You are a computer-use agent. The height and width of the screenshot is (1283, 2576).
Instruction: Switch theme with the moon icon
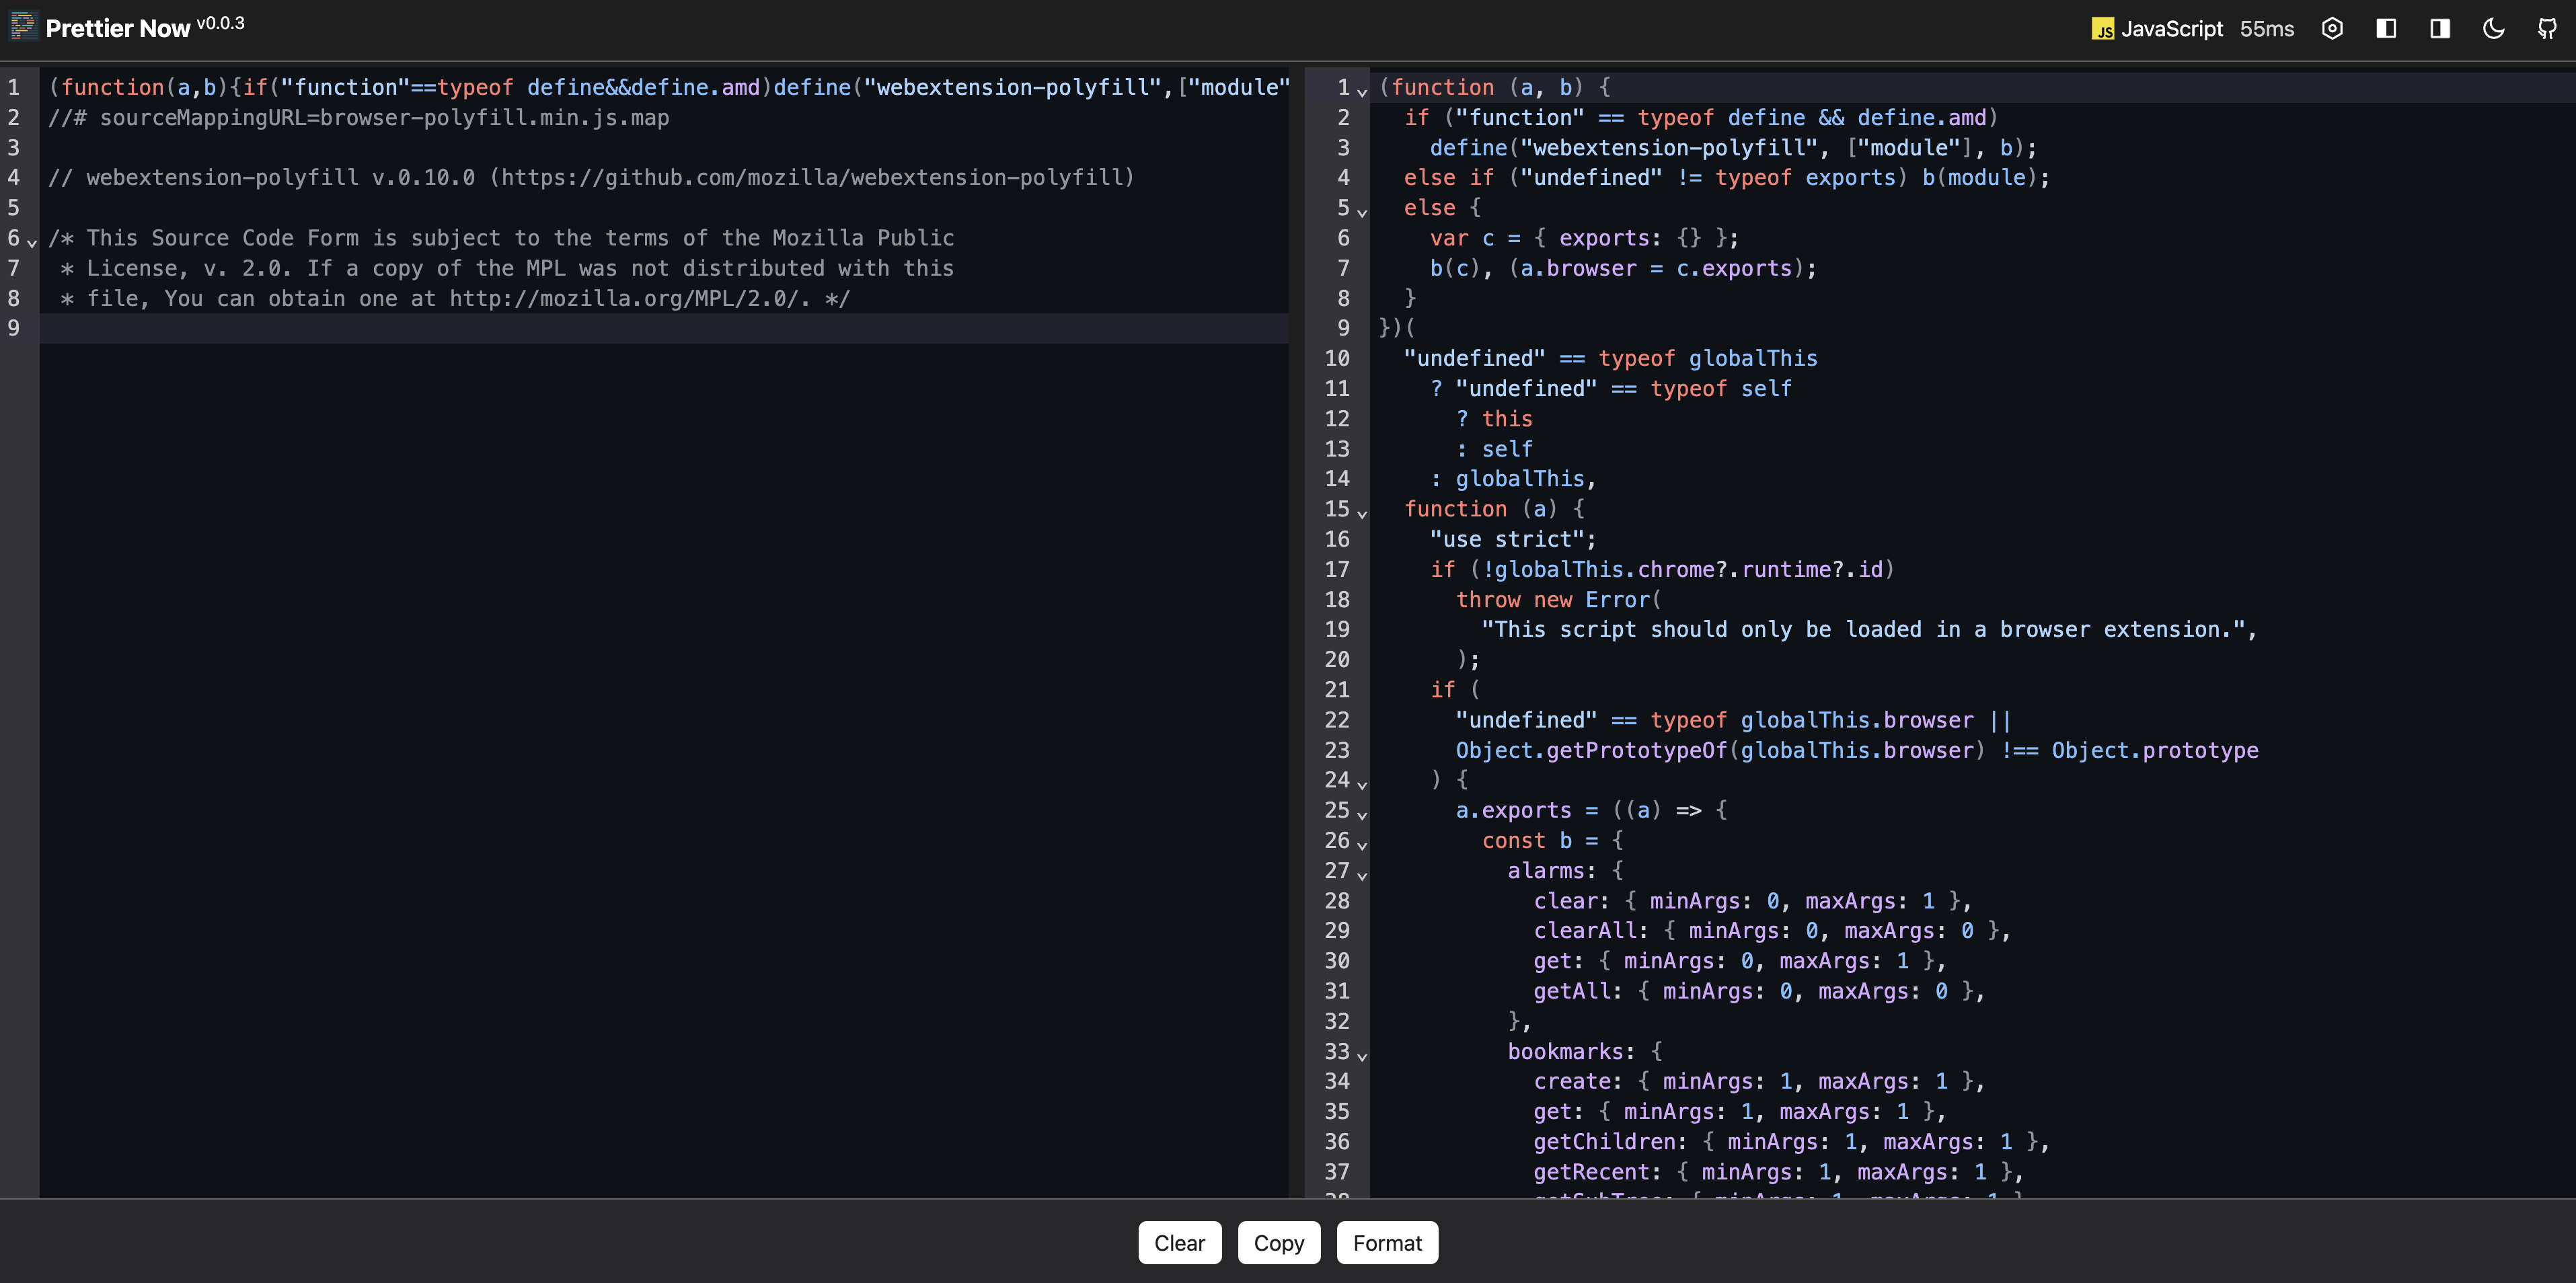2494,28
